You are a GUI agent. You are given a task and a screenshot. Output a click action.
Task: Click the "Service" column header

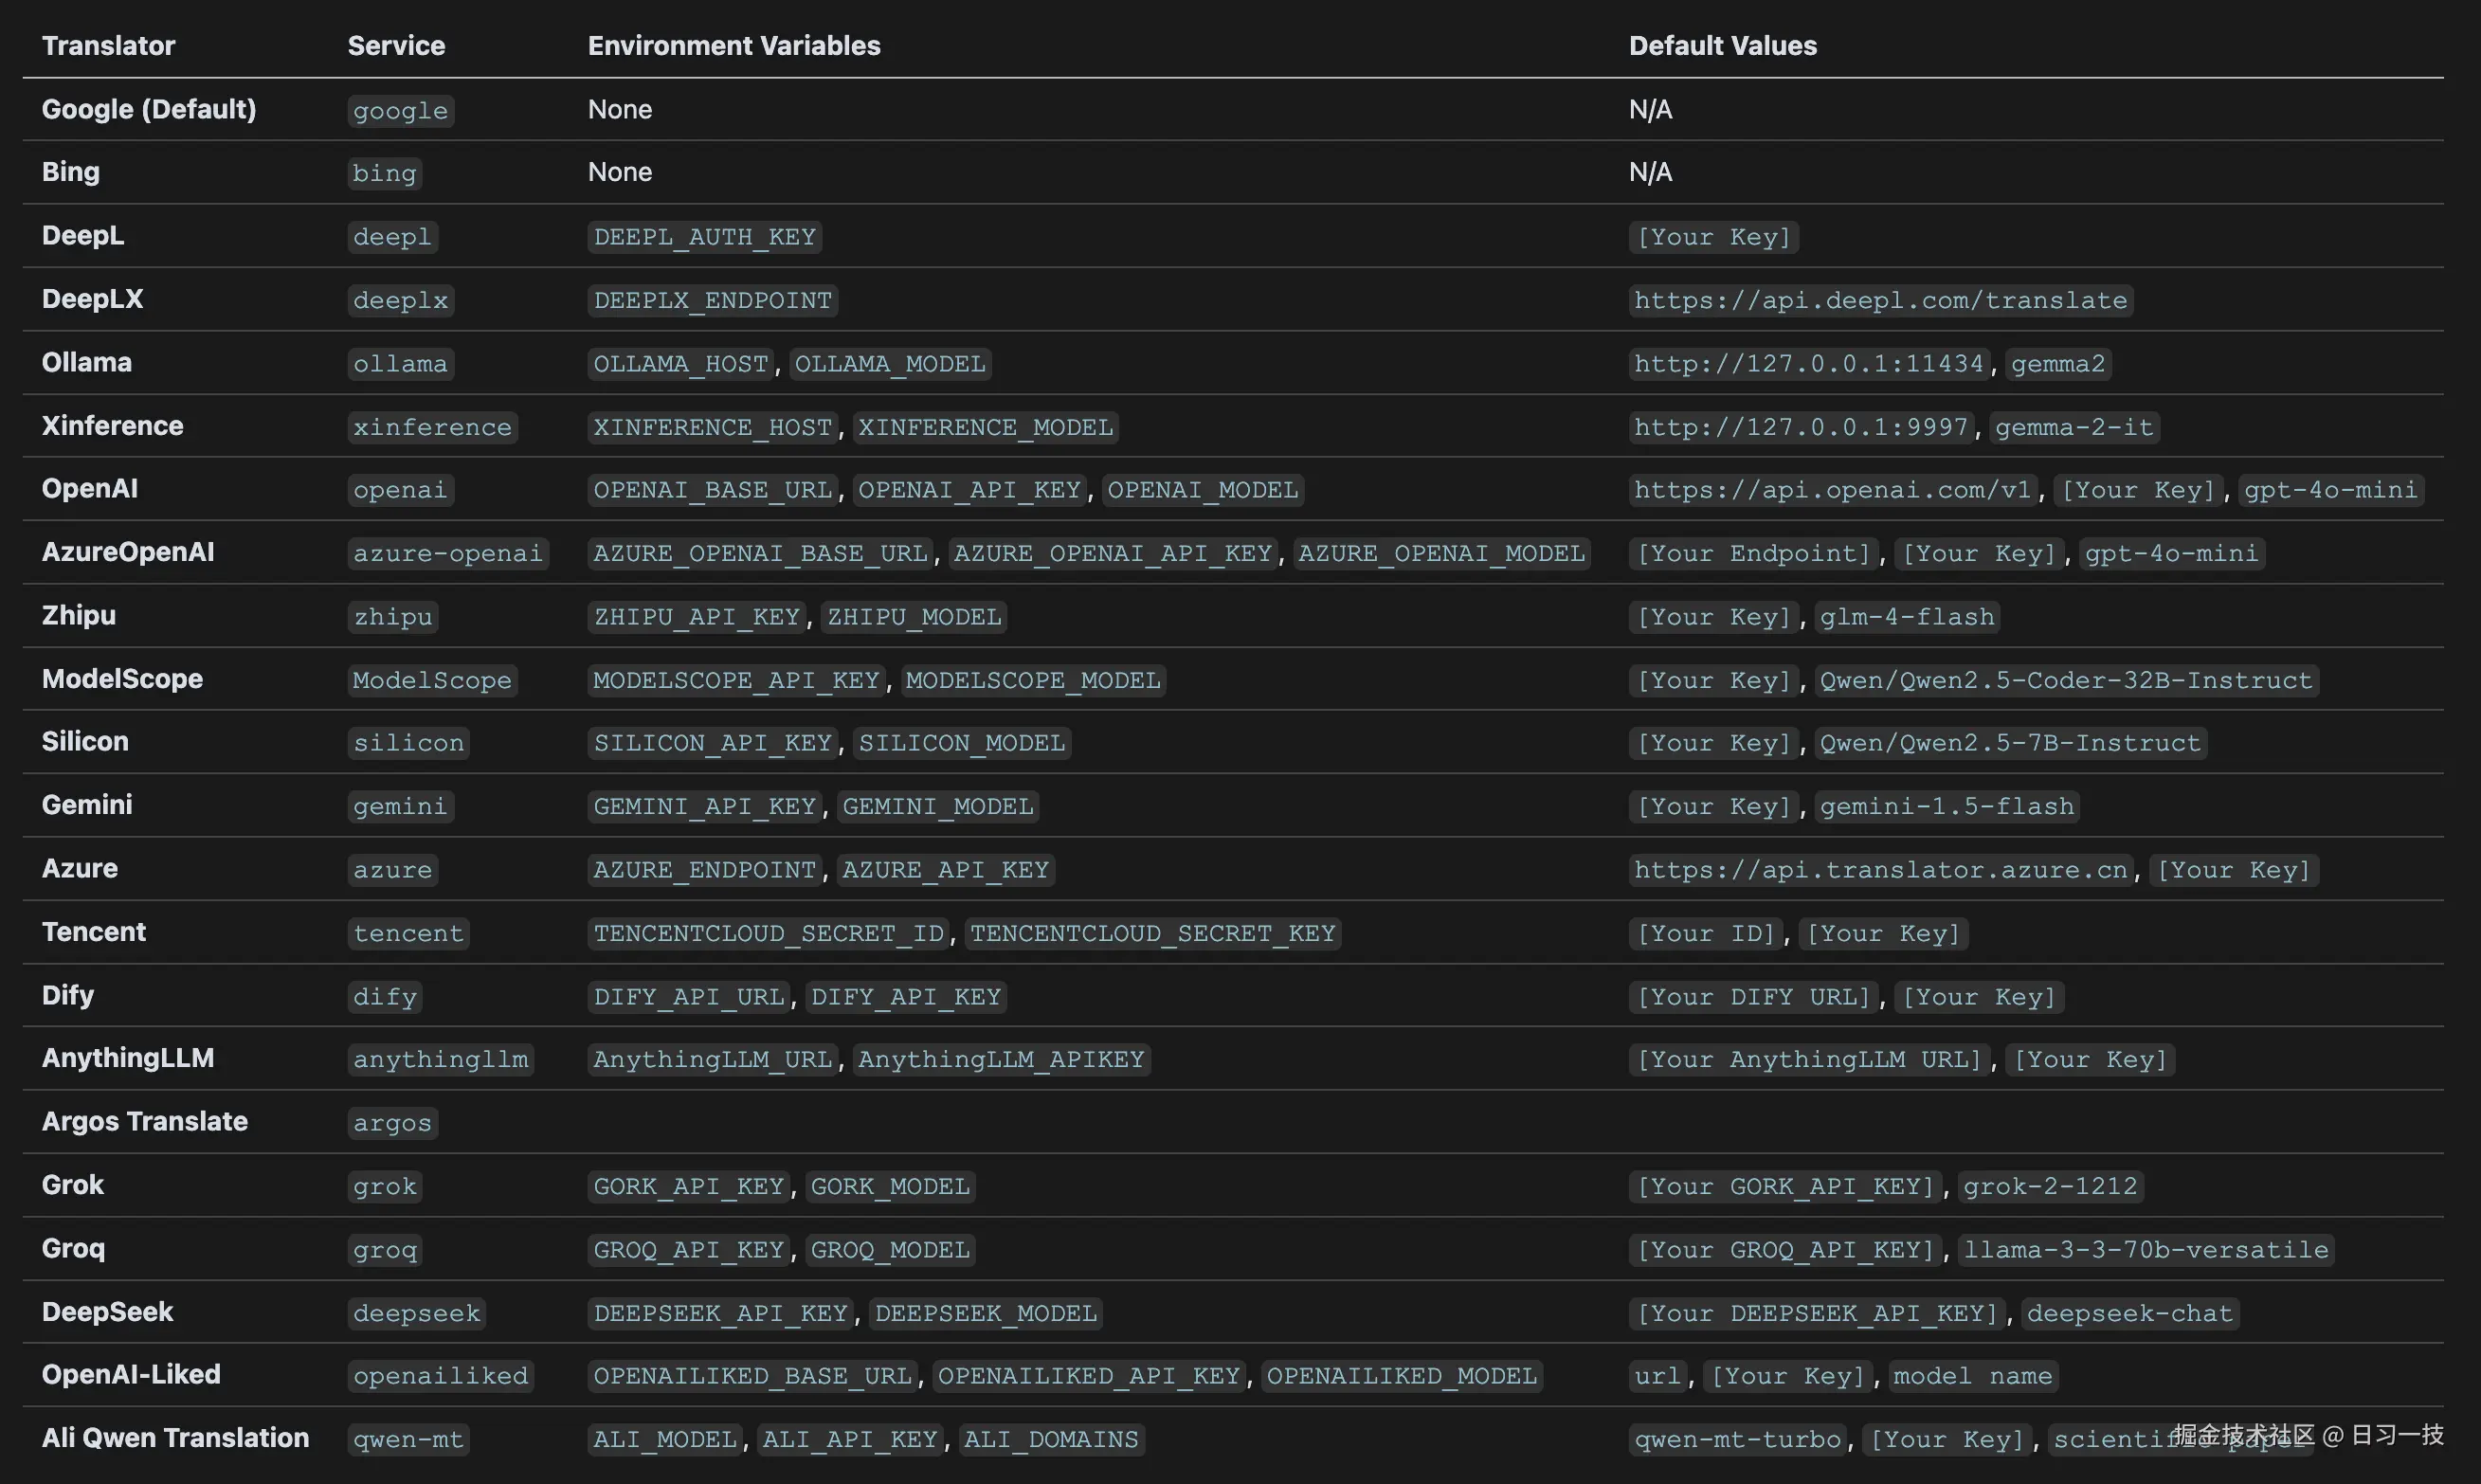pyautogui.click(x=396, y=46)
